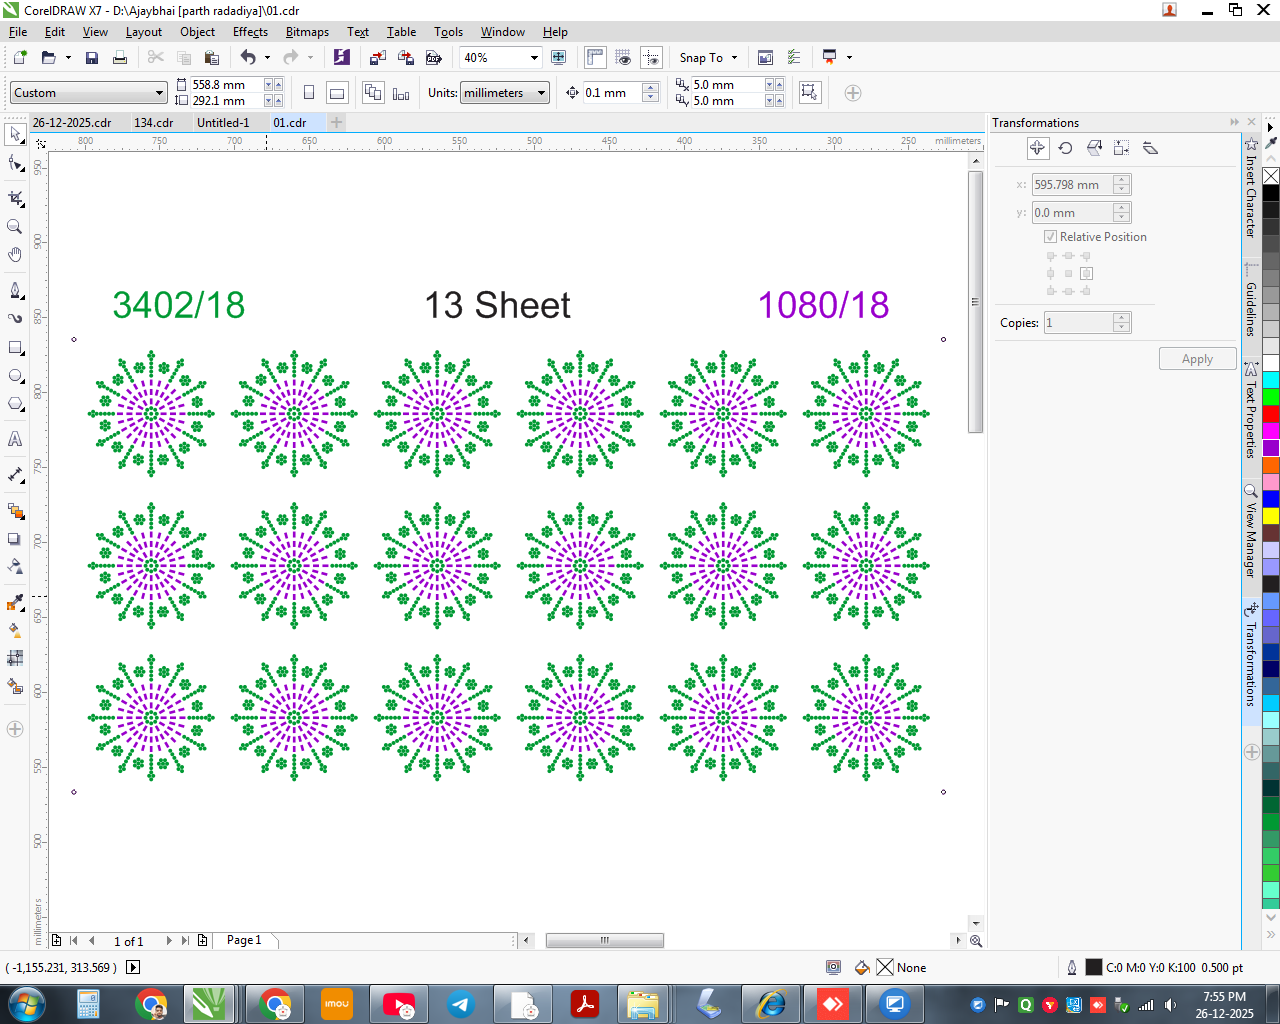1280x1024 pixels.
Task: Select Scale and mirror transformation icon
Action: [1094, 148]
